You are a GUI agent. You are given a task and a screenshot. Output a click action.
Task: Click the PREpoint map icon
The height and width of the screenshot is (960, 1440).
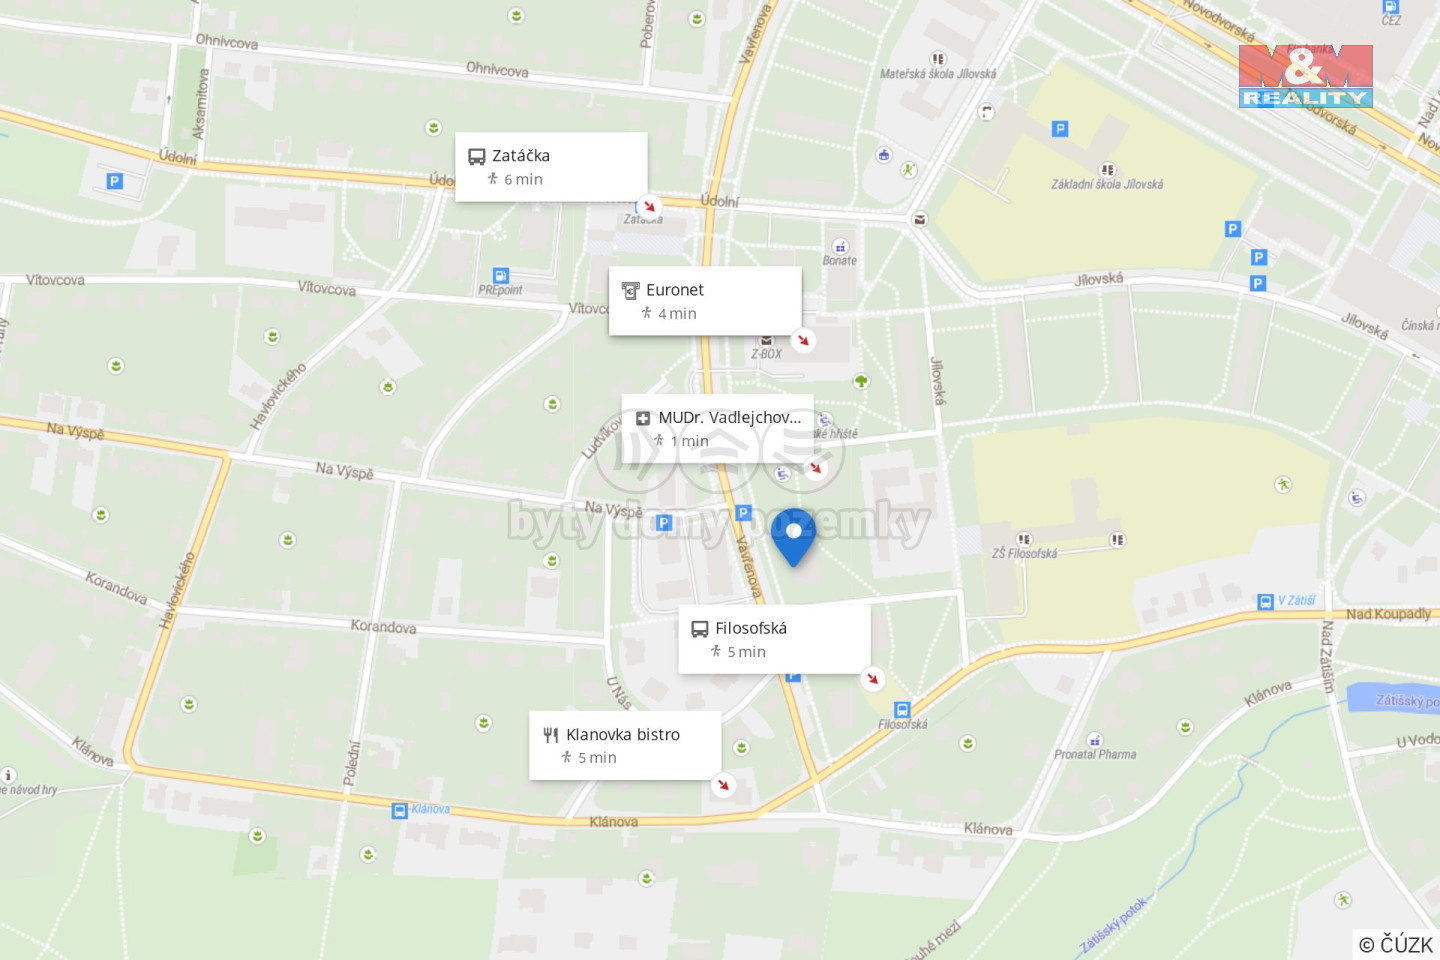pyautogui.click(x=501, y=276)
